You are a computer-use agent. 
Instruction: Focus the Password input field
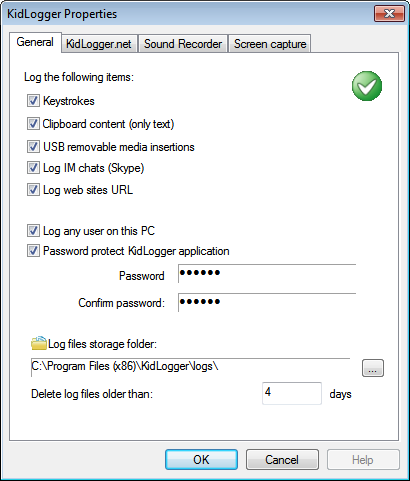click(x=267, y=273)
